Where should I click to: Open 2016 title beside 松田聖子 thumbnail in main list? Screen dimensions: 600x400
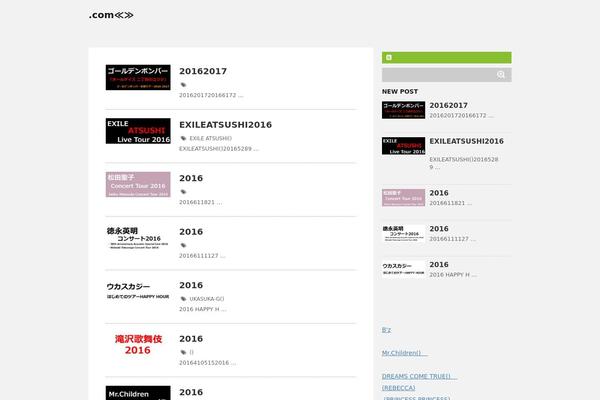point(191,178)
